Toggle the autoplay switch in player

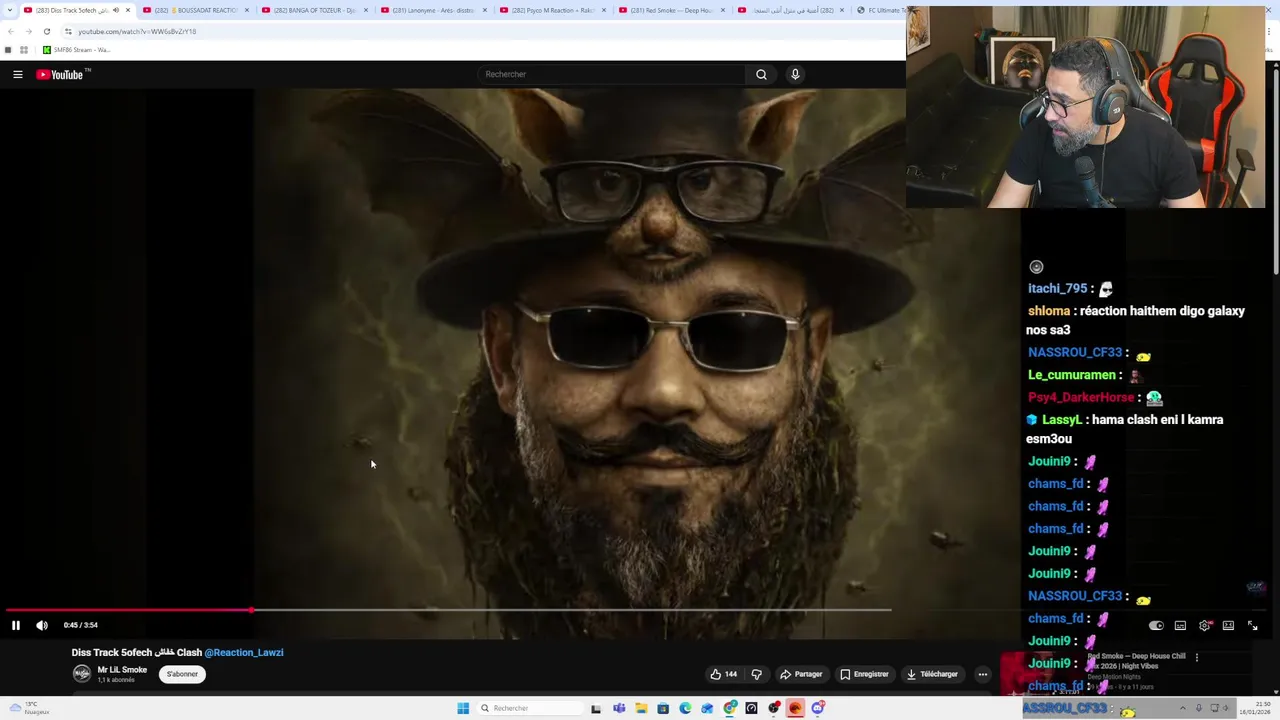click(x=1156, y=625)
